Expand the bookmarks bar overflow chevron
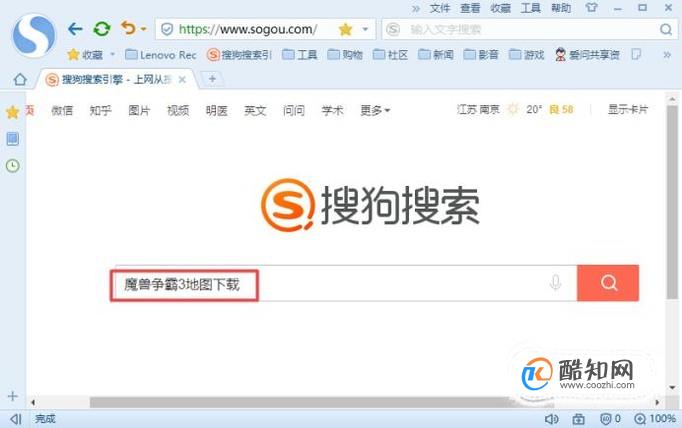The height and width of the screenshot is (428, 682). coord(667,55)
